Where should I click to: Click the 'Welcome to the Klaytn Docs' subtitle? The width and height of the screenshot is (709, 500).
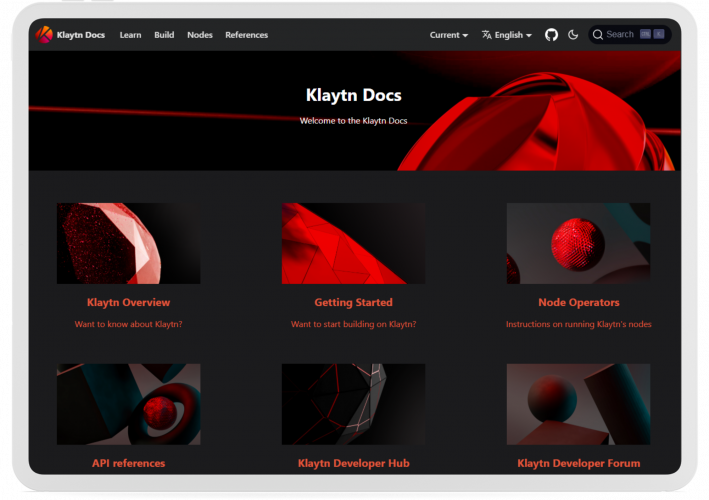[x=354, y=121]
